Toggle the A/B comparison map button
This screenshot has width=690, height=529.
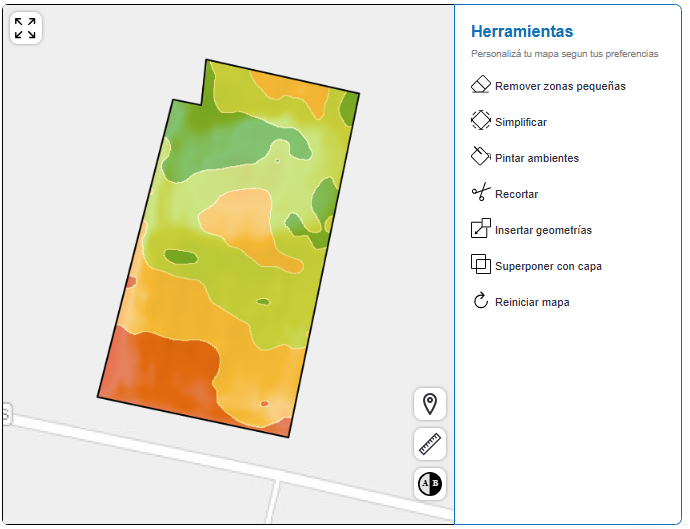pyautogui.click(x=430, y=484)
